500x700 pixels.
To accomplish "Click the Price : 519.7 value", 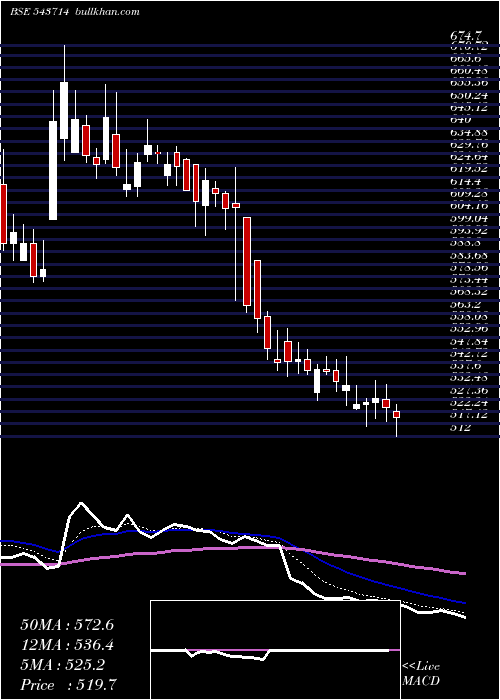I will click(69, 685).
